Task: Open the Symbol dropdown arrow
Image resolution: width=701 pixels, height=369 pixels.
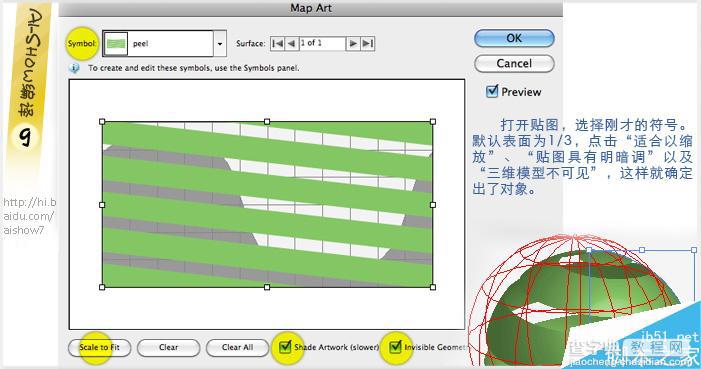Action: (220, 43)
